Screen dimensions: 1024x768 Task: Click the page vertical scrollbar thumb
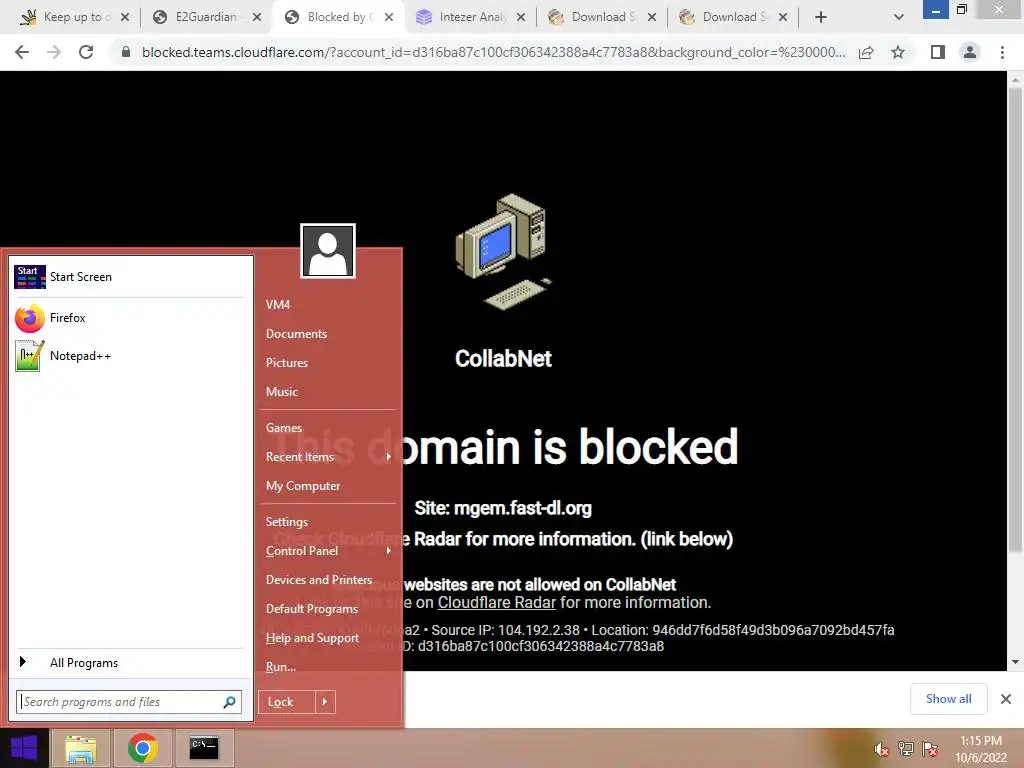[x=1015, y=320]
